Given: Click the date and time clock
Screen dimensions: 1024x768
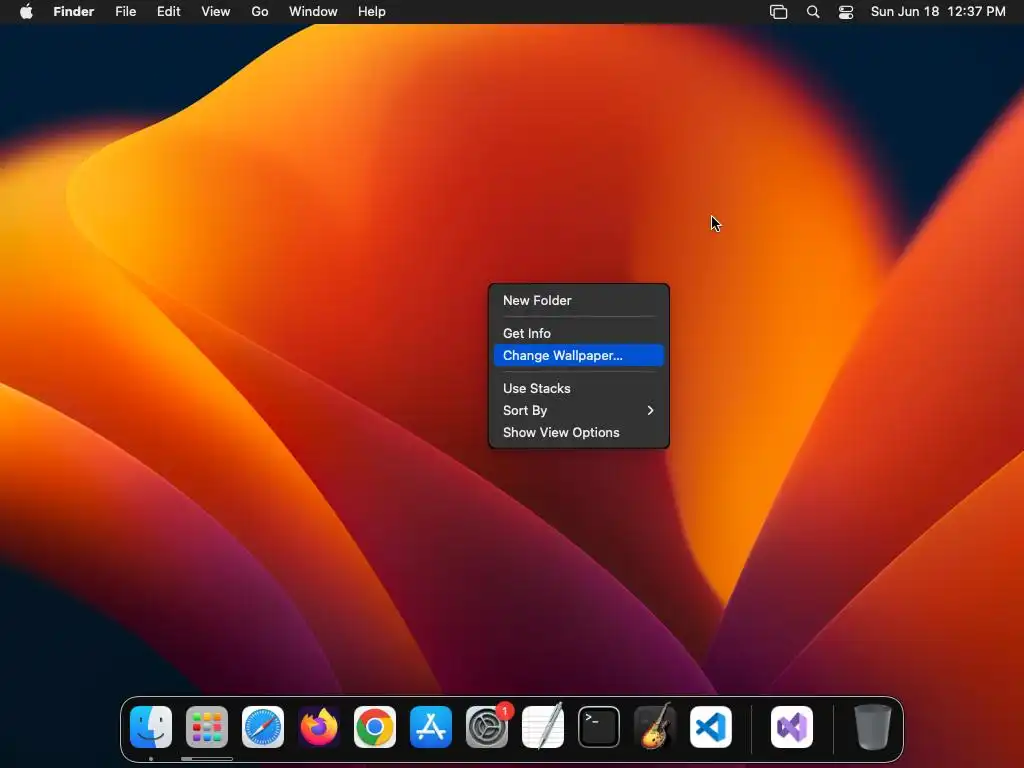Looking at the screenshot, I should click(938, 12).
